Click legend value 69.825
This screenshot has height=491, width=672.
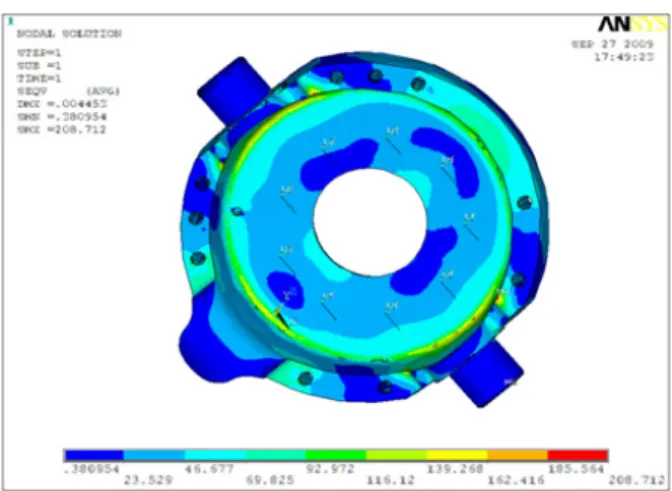(x=270, y=480)
